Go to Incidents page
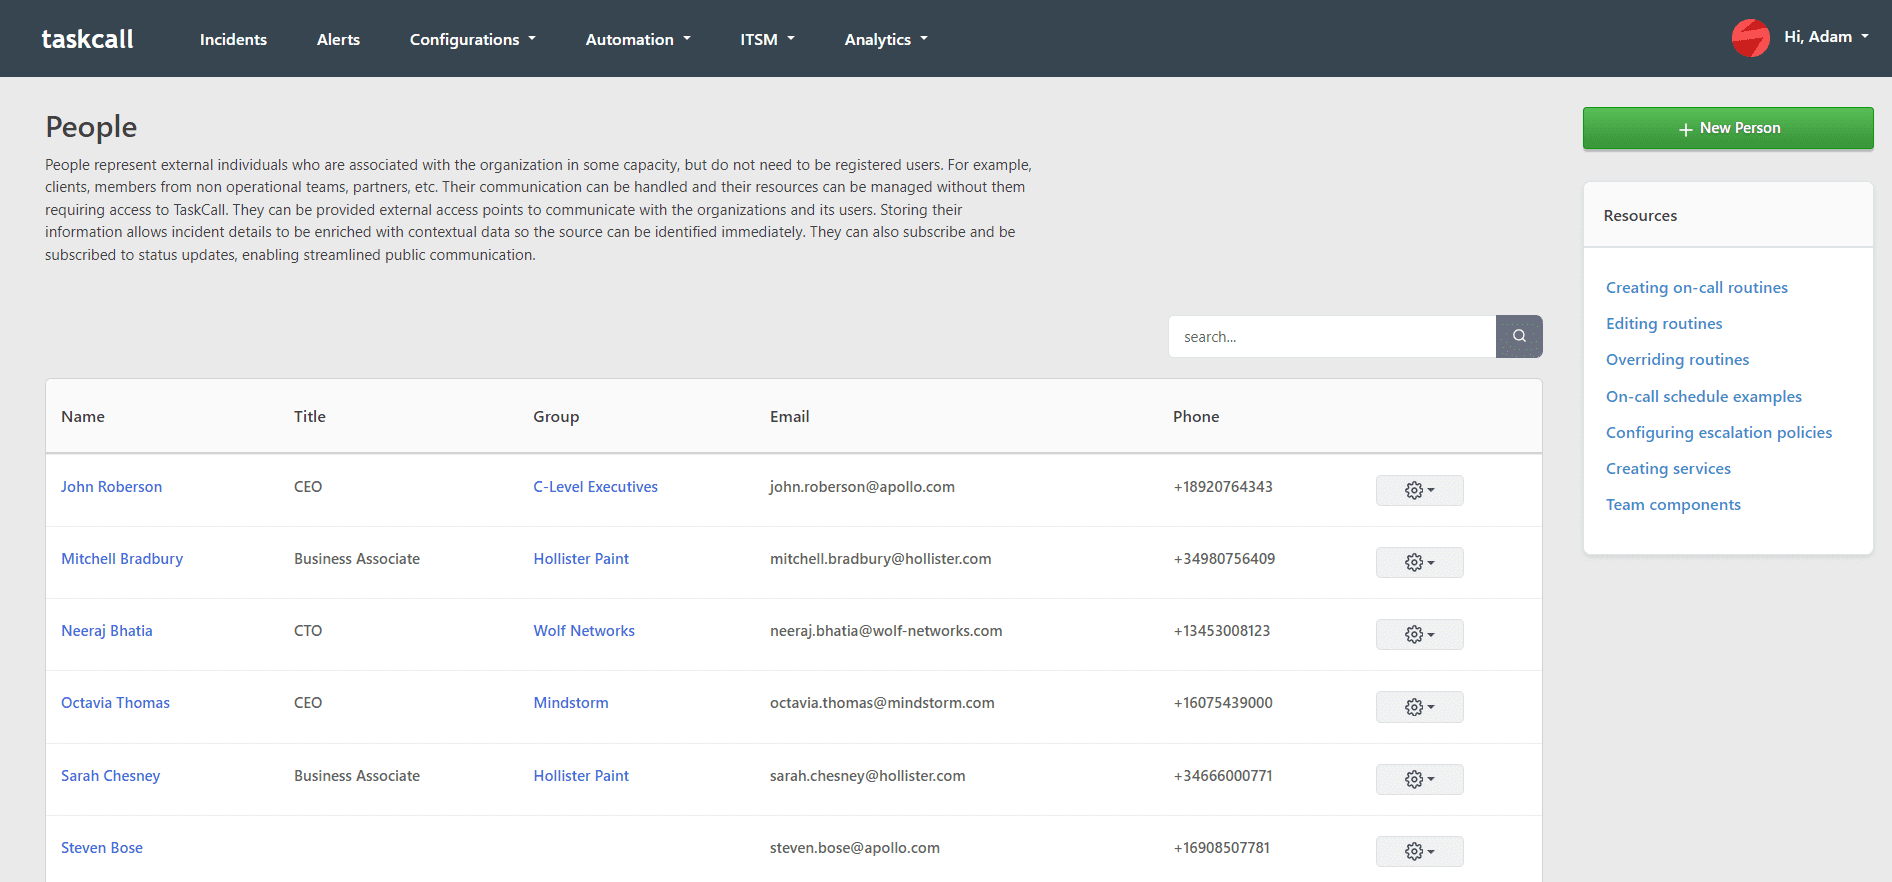Screen dimensions: 1892x882 233,39
